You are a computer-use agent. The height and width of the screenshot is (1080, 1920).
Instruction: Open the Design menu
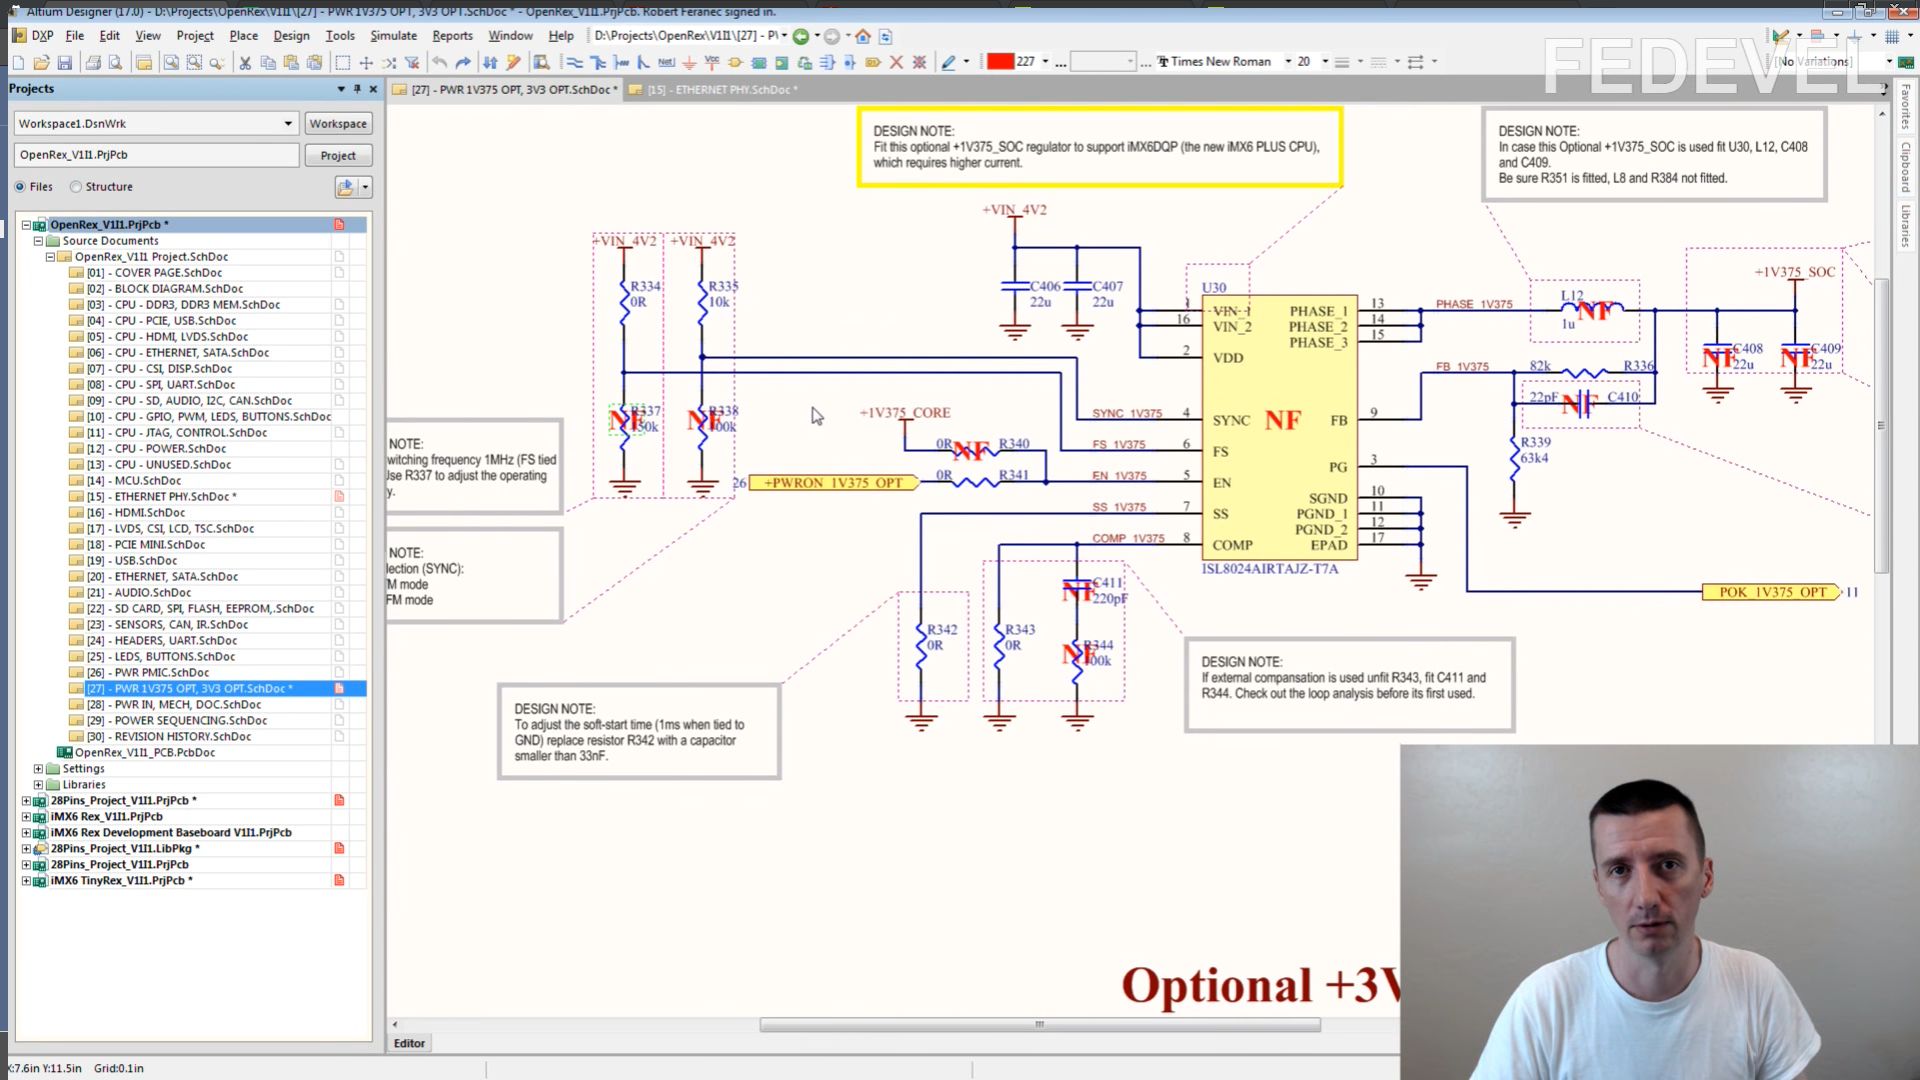coord(291,36)
